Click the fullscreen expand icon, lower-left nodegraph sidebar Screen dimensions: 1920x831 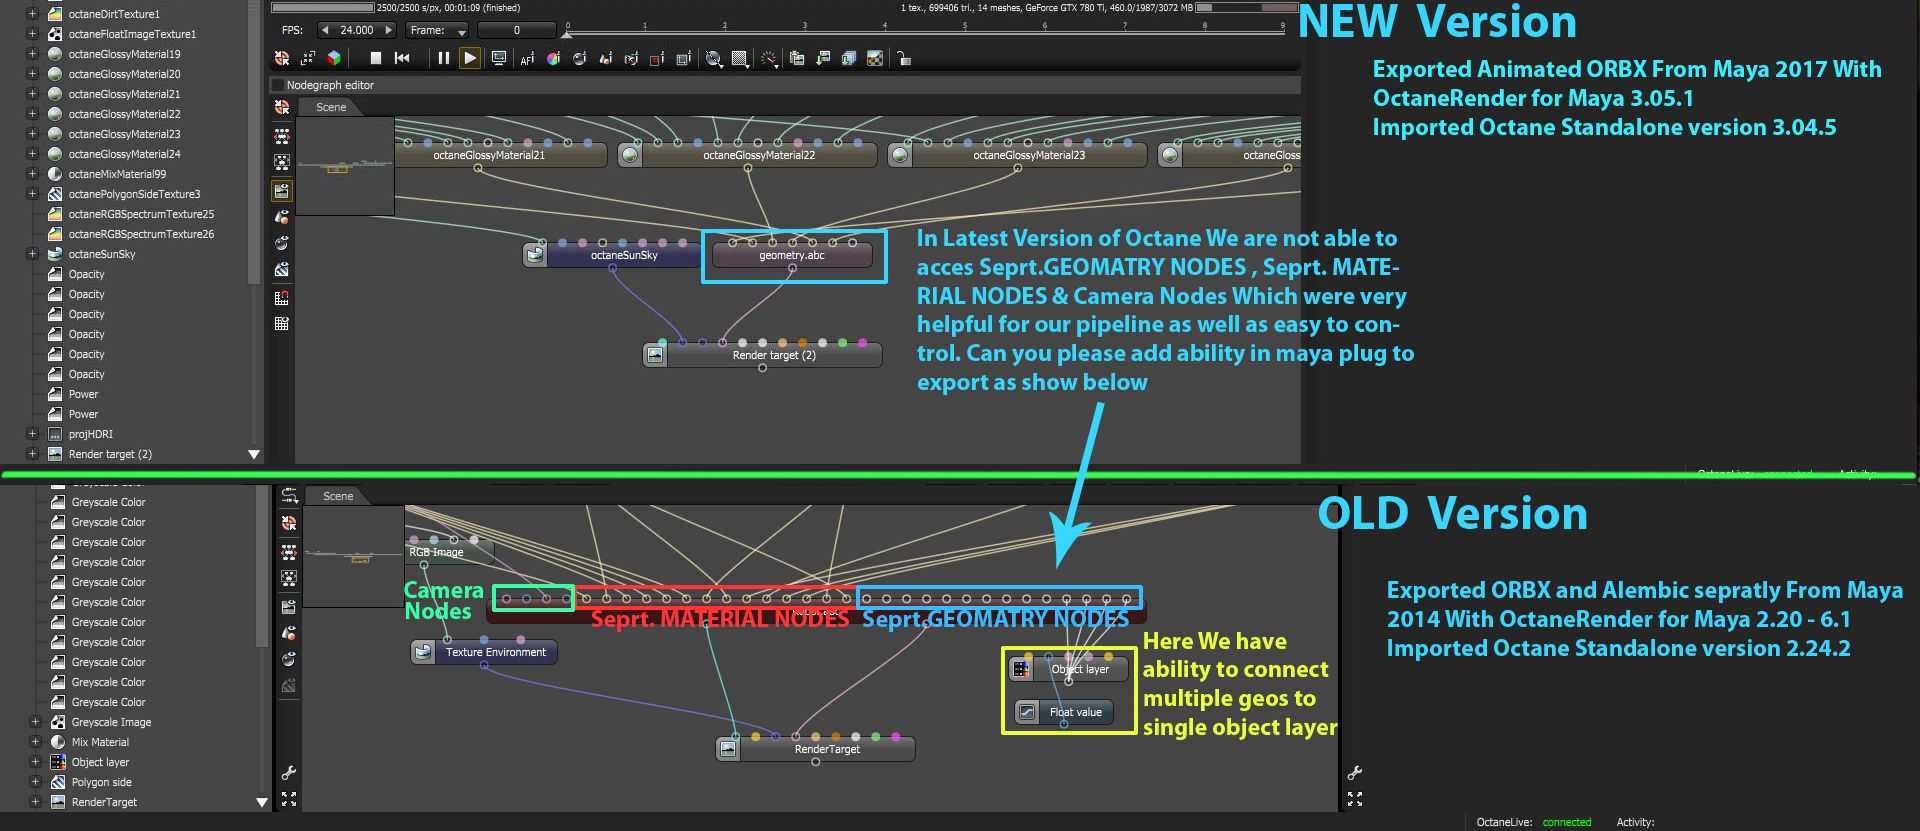tap(289, 799)
